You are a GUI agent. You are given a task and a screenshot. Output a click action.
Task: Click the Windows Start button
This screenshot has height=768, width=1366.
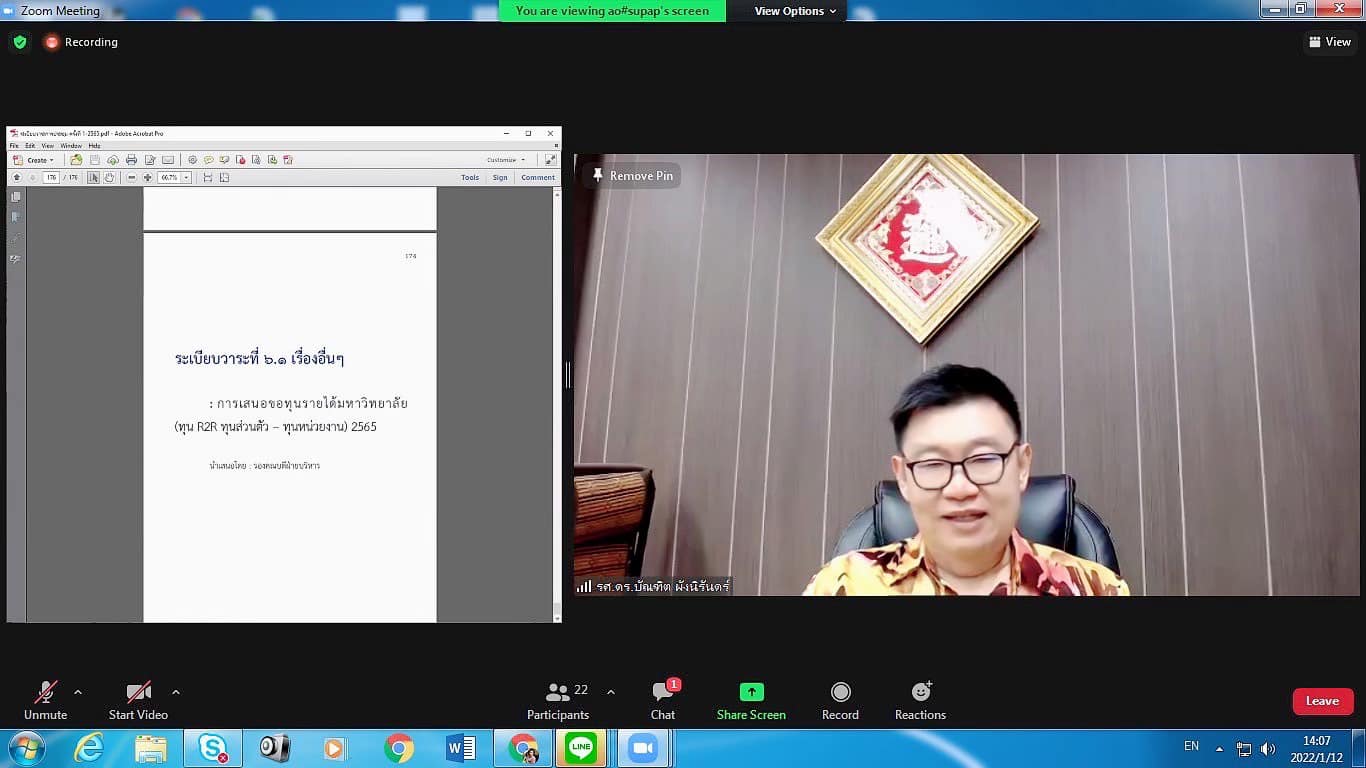tap(26, 748)
